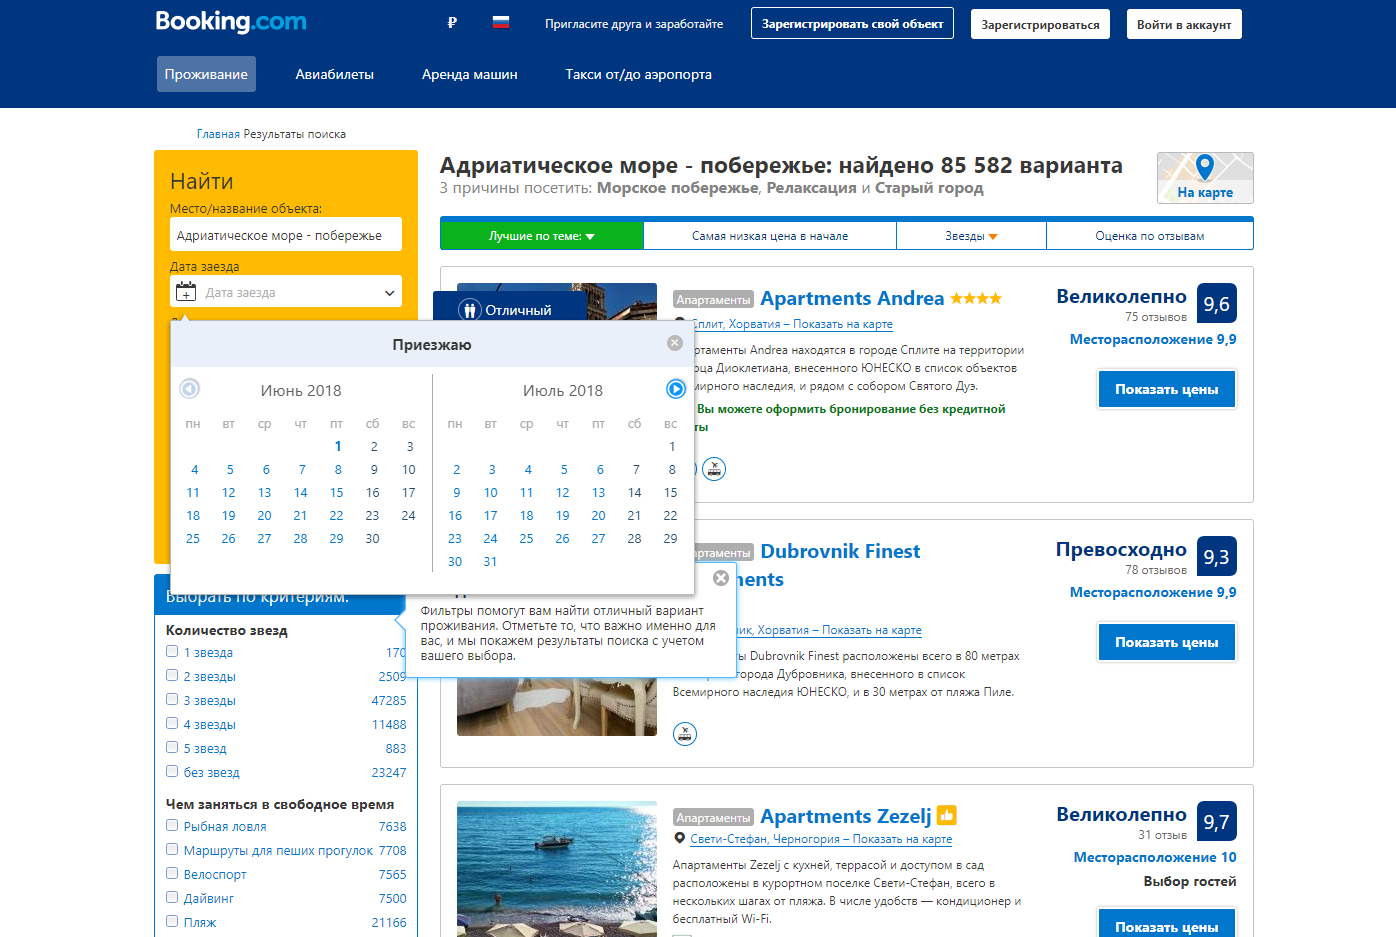The image size is (1396, 937).
Task: Select July 31 in the calendar
Action: click(x=490, y=561)
